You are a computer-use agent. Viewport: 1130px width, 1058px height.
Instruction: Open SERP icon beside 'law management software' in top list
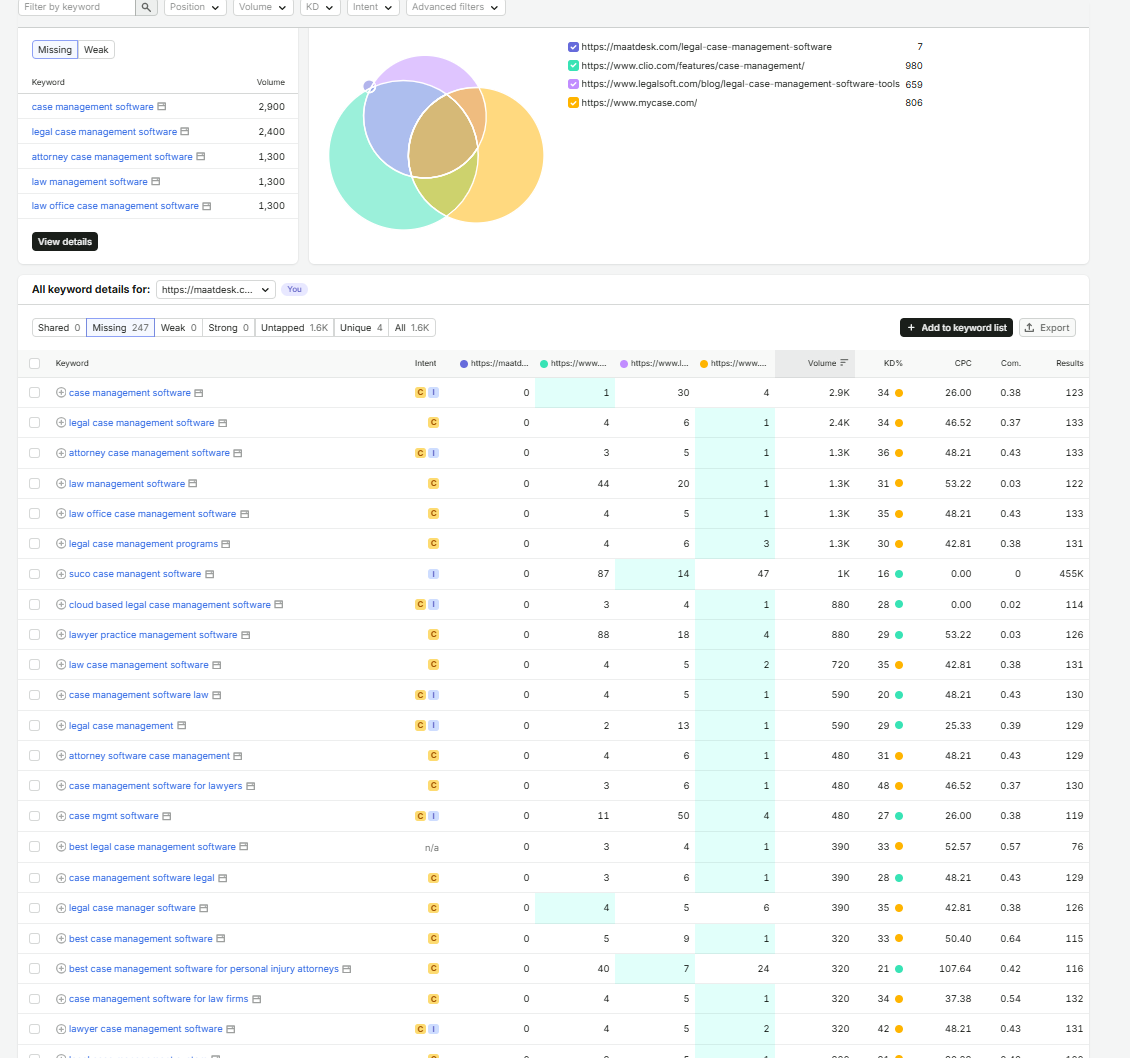click(x=156, y=182)
